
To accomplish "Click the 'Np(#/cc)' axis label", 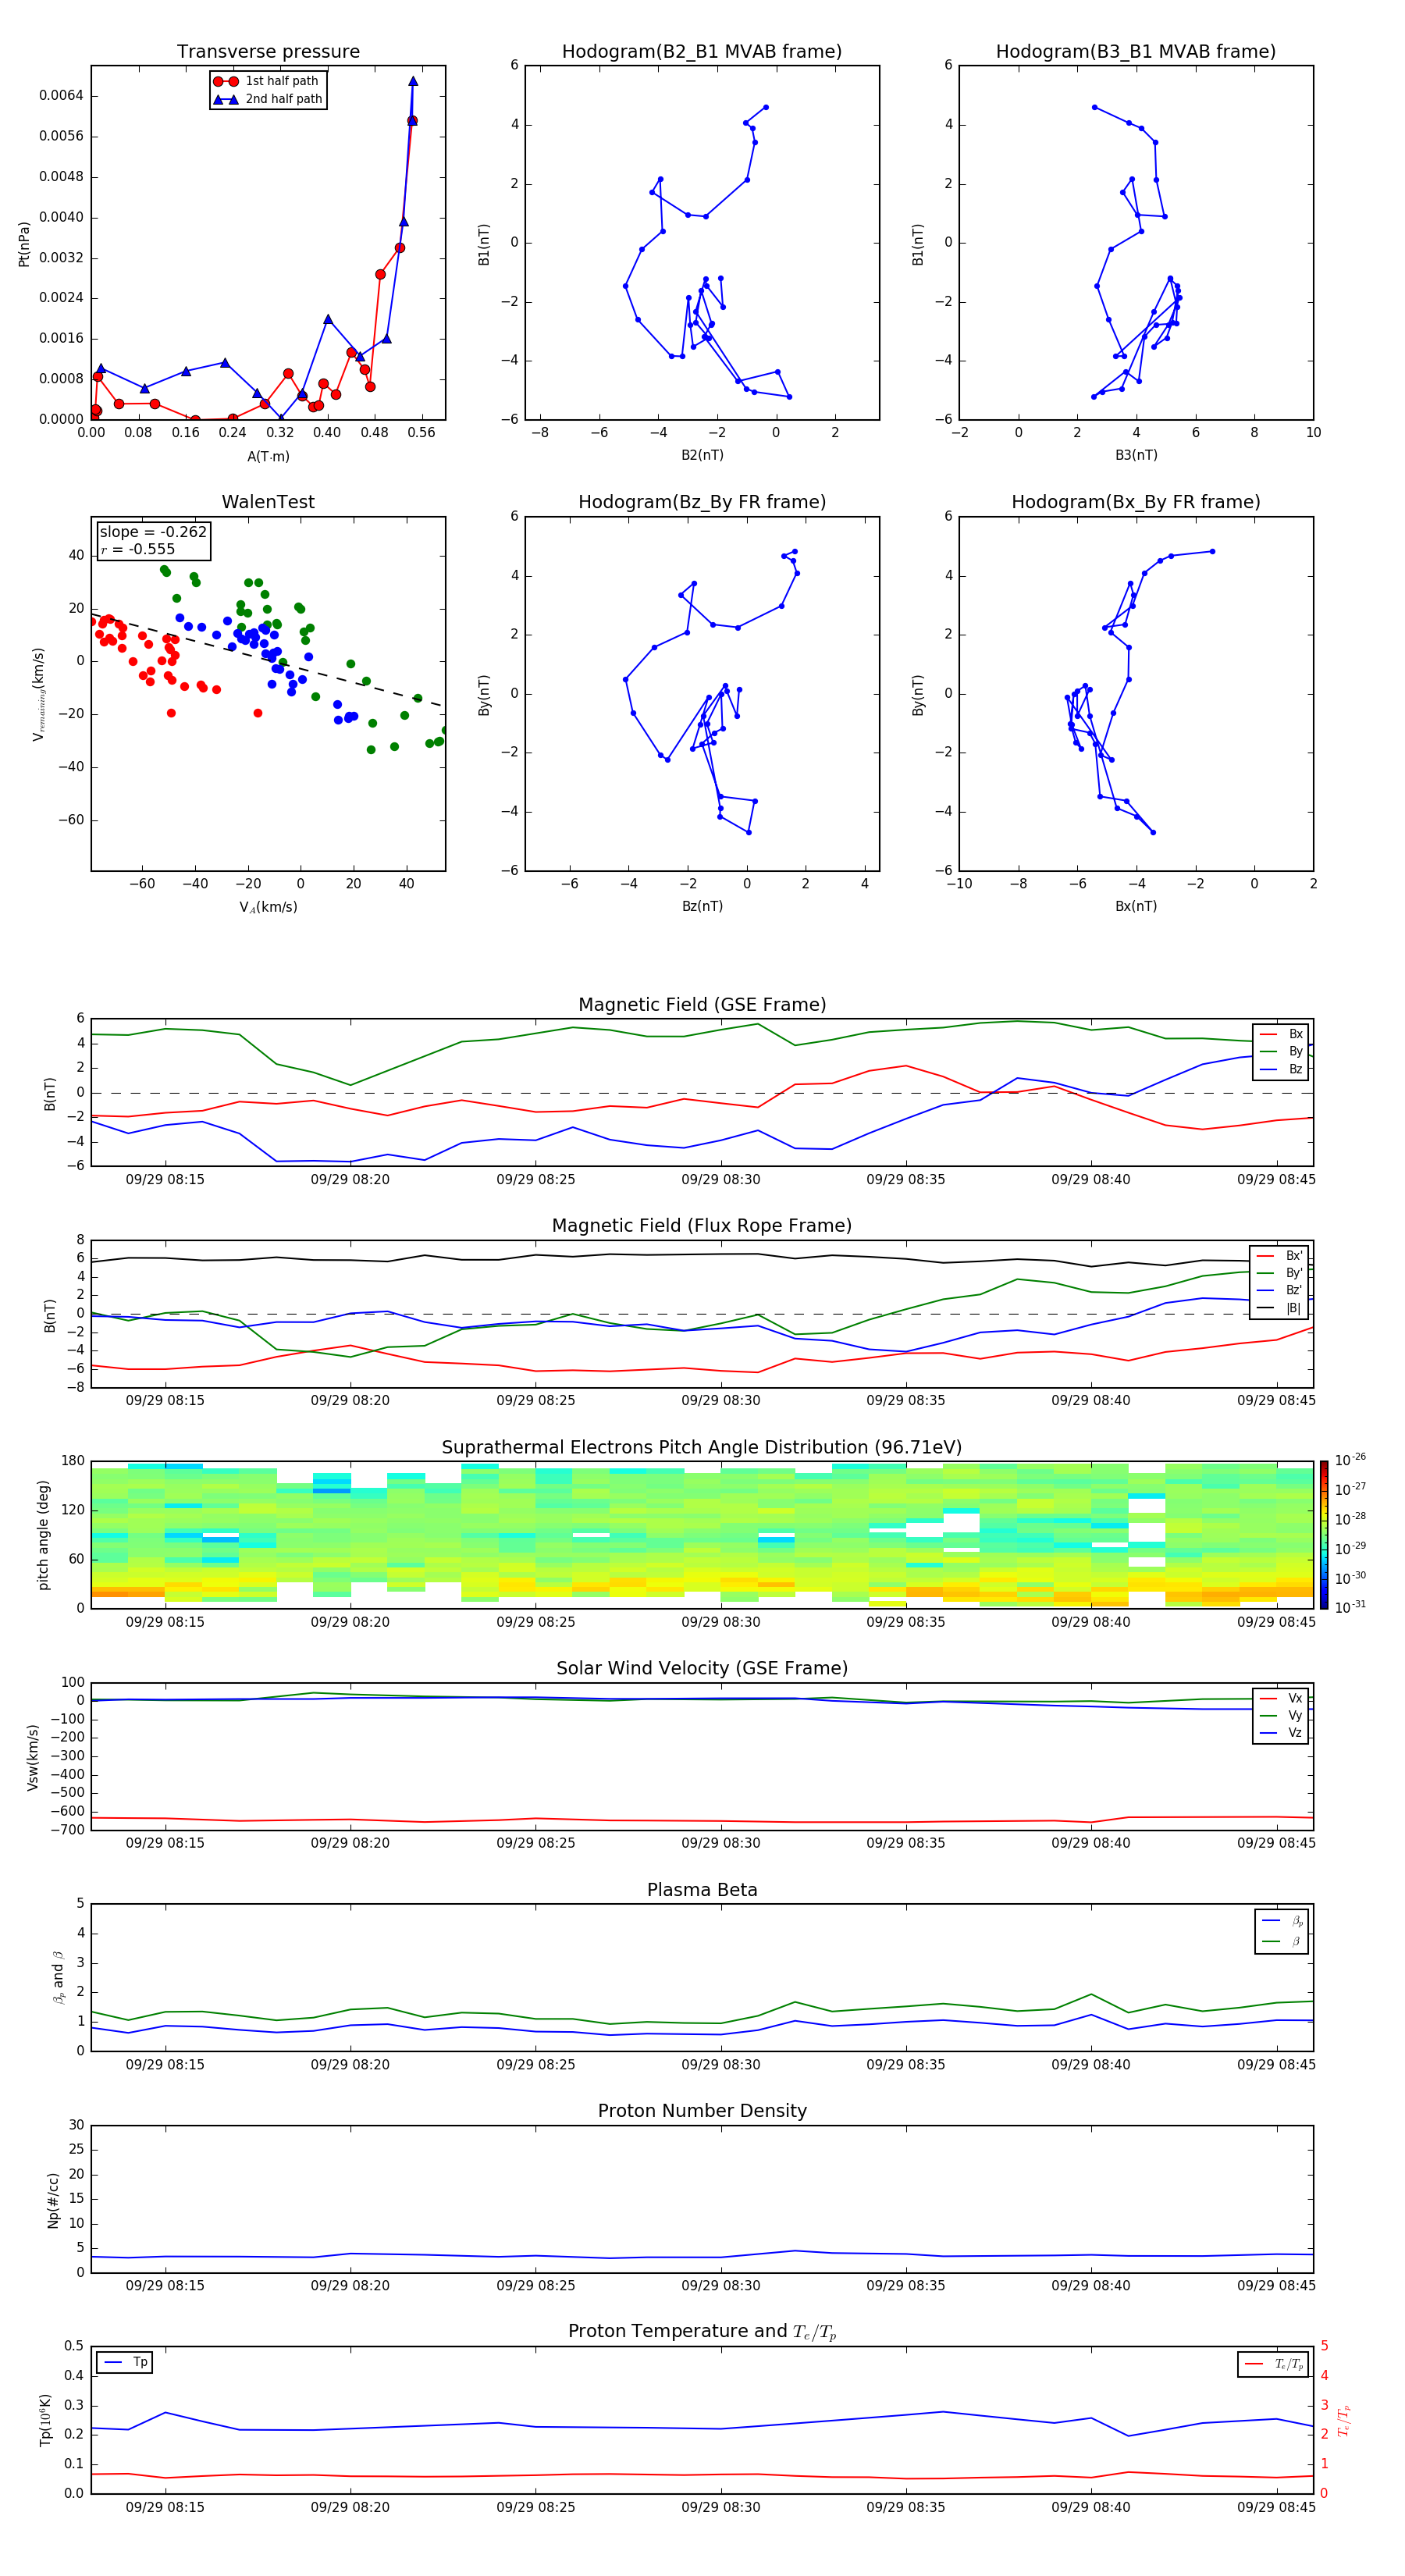I will tap(53, 2200).
